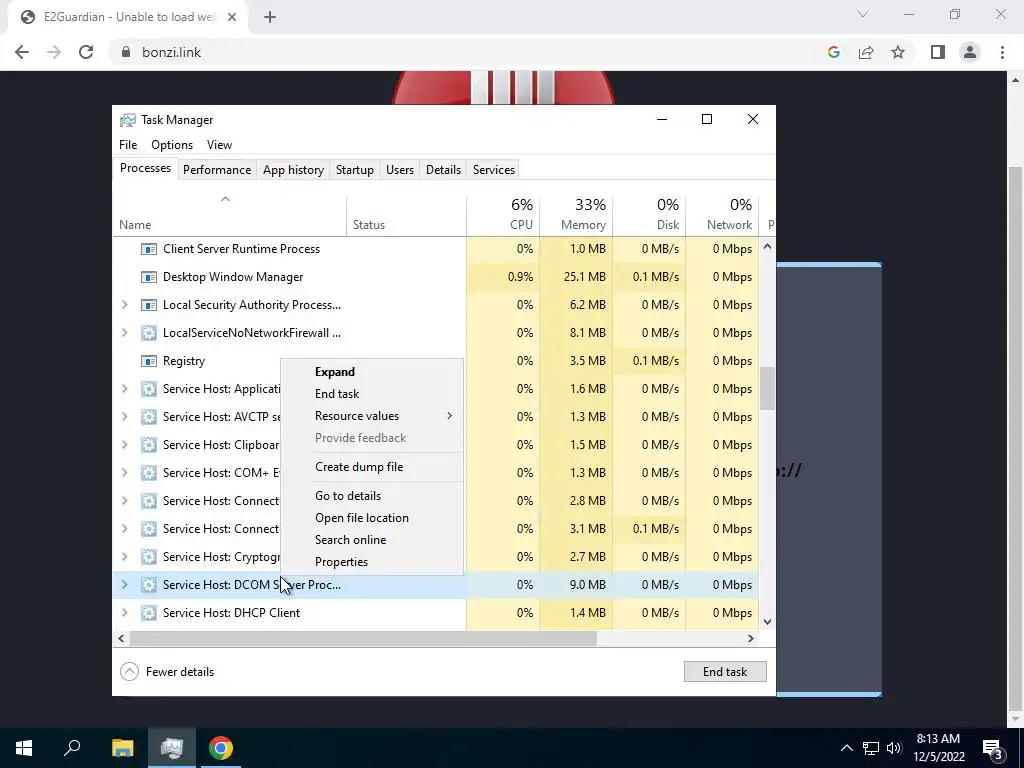This screenshot has height=768, width=1024.
Task: Show hidden system tray icons
Action: pyautogui.click(x=846, y=748)
